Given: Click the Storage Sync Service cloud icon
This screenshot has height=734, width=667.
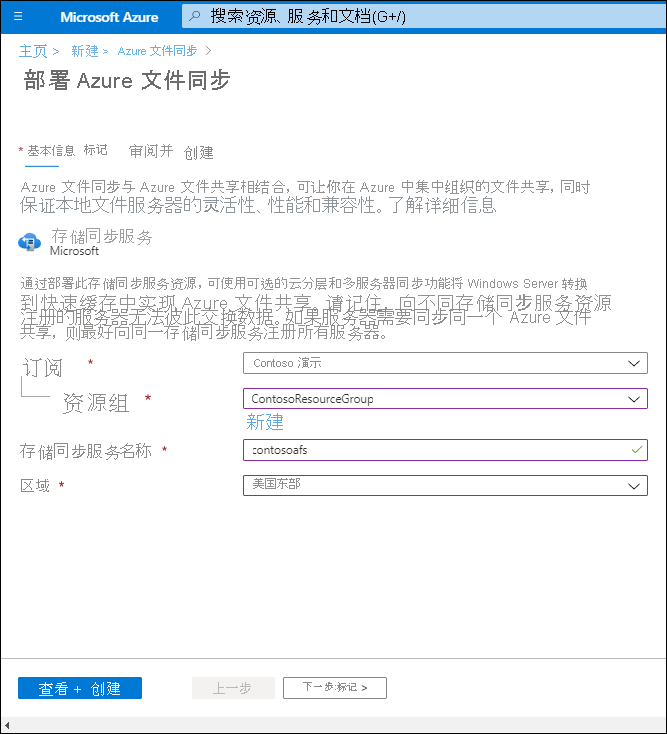Looking at the screenshot, I should [29, 242].
